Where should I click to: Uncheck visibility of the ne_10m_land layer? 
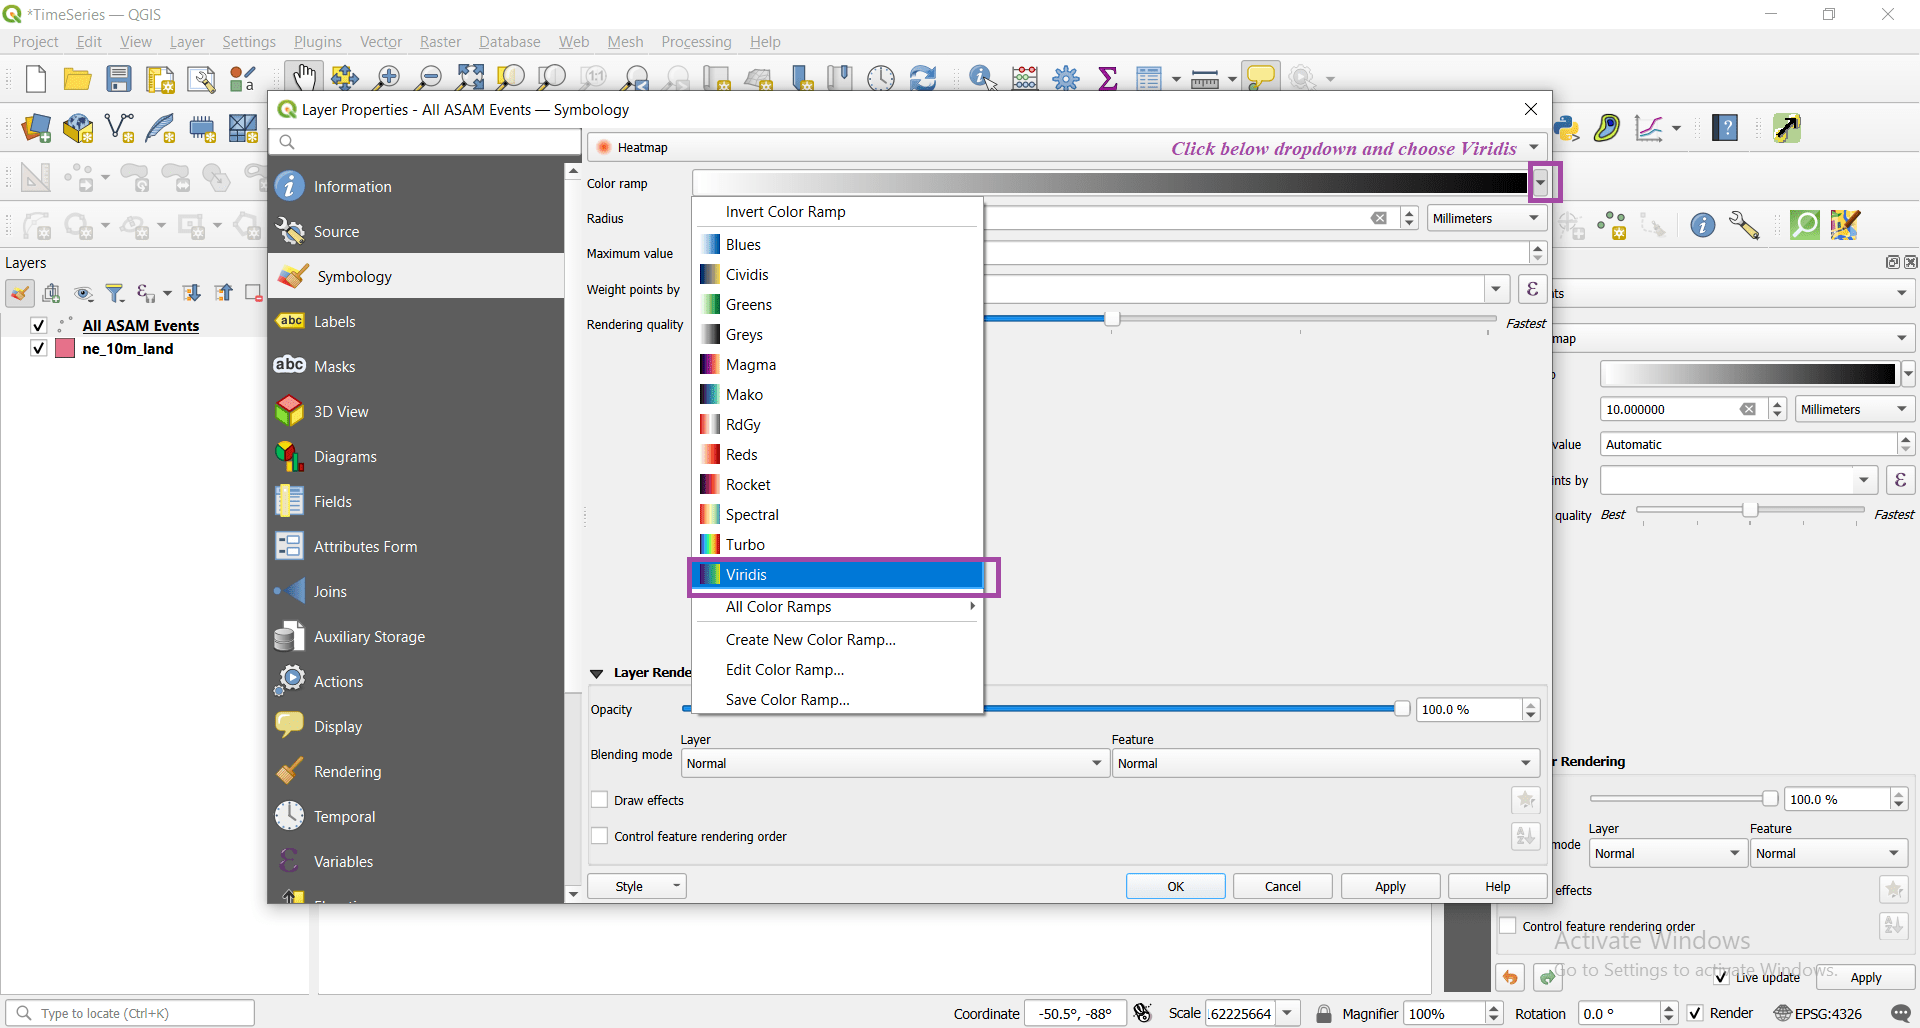(x=38, y=348)
